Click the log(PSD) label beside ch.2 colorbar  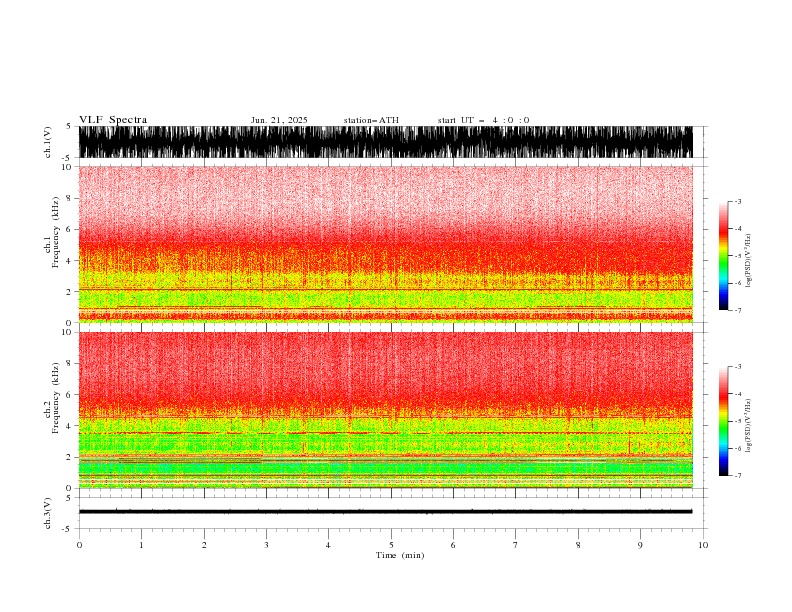pyautogui.click(x=749, y=426)
